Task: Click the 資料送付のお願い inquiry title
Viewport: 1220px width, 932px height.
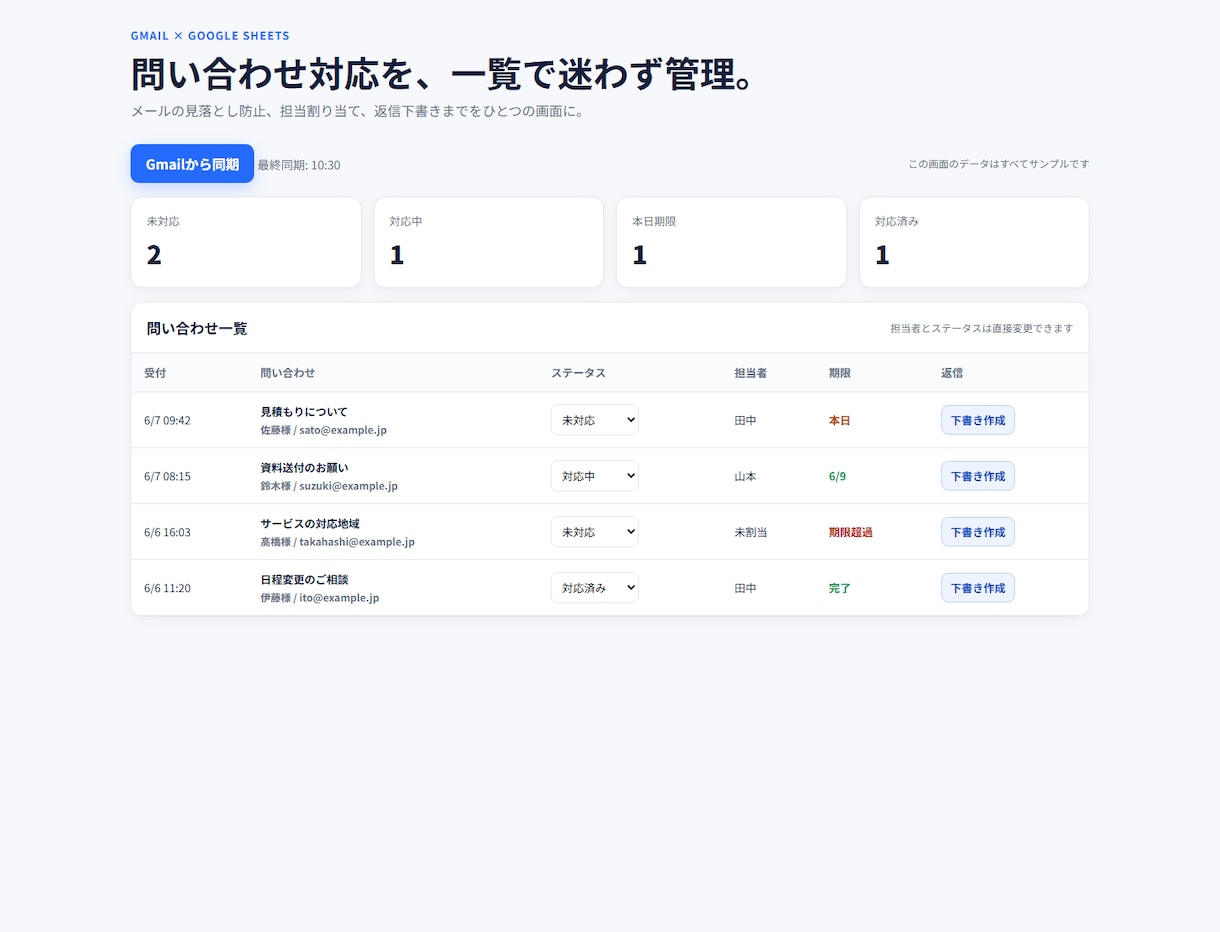Action: pos(304,467)
